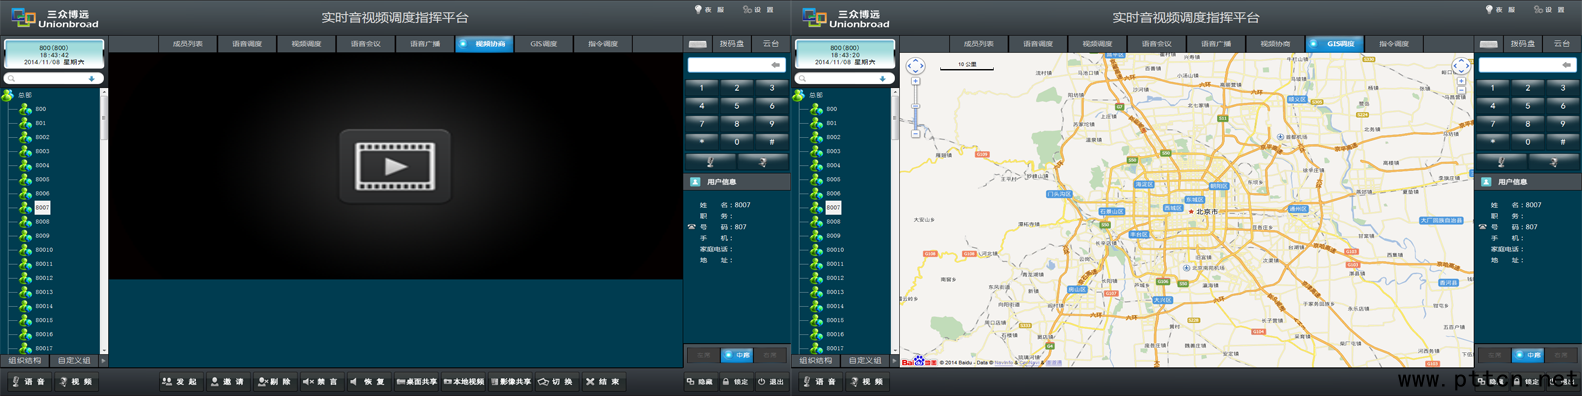Screen dimensions: 1582x396
Task: Click 视频 in the GIS window footer
Action: pos(867,382)
